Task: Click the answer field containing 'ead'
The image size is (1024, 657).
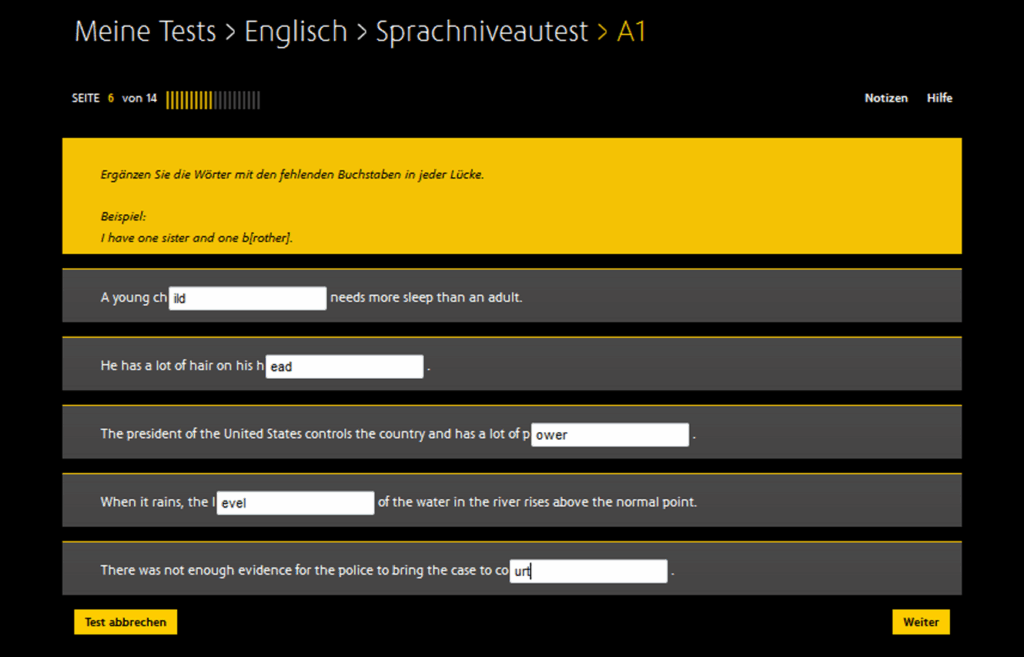Action: [344, 367]
